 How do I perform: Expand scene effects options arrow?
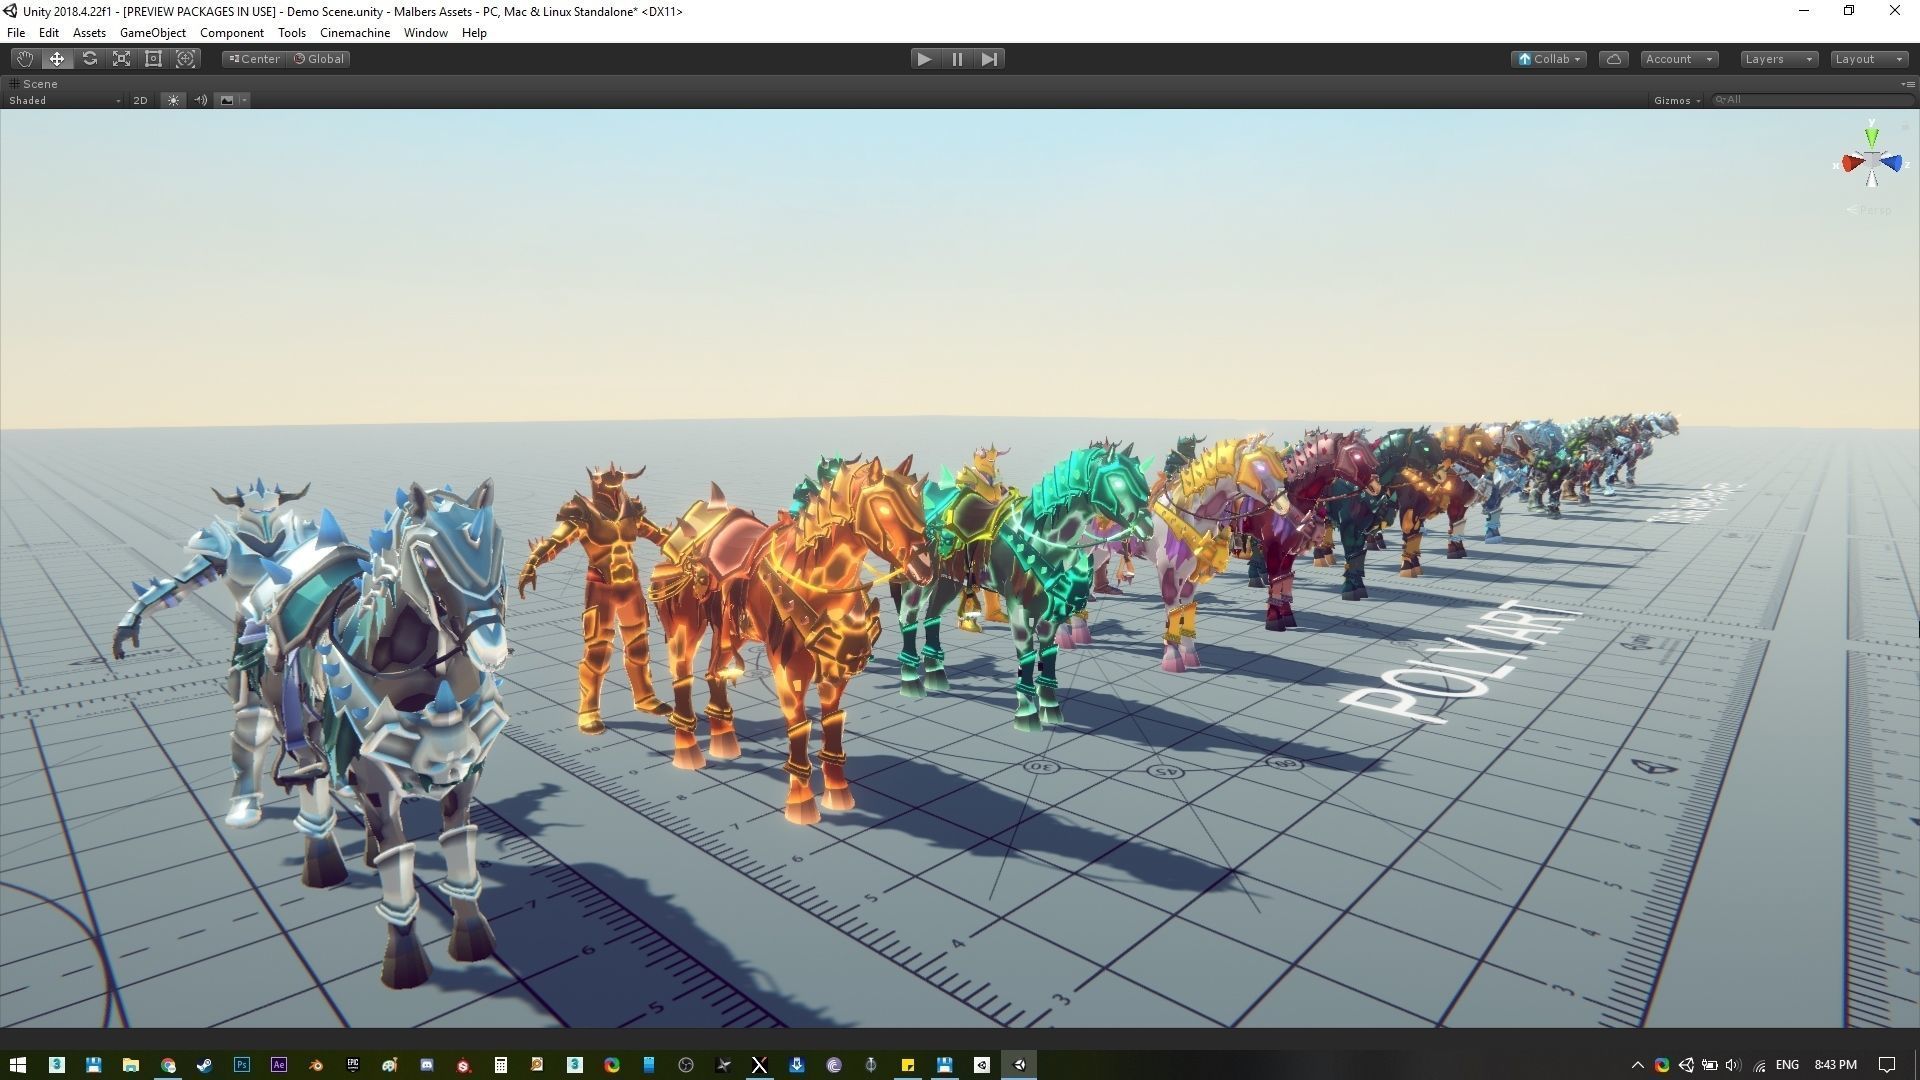(x=244, y=100)
